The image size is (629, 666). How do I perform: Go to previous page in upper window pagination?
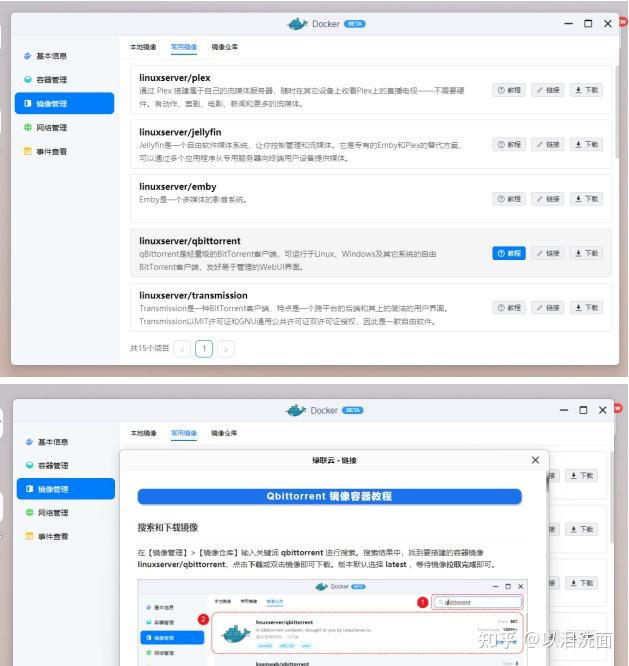(182, 349)
